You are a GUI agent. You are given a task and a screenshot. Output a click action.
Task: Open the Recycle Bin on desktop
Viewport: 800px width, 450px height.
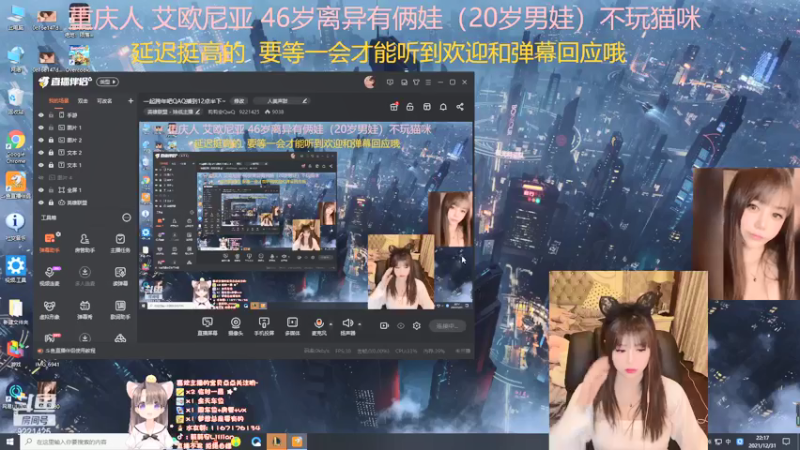coord(16,101)
